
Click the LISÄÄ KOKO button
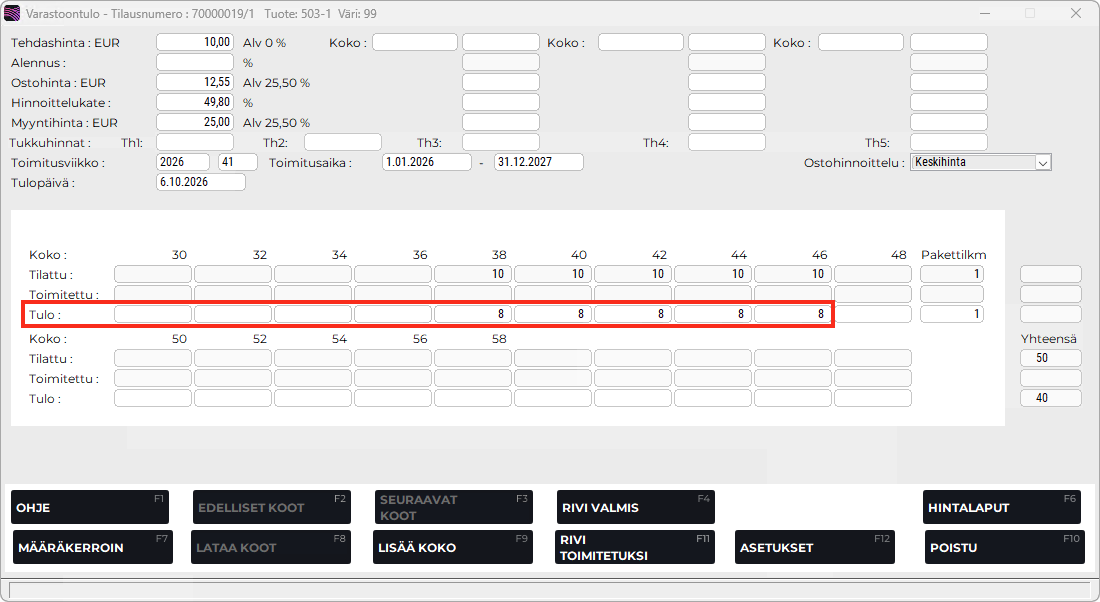[x=453, y=547]
